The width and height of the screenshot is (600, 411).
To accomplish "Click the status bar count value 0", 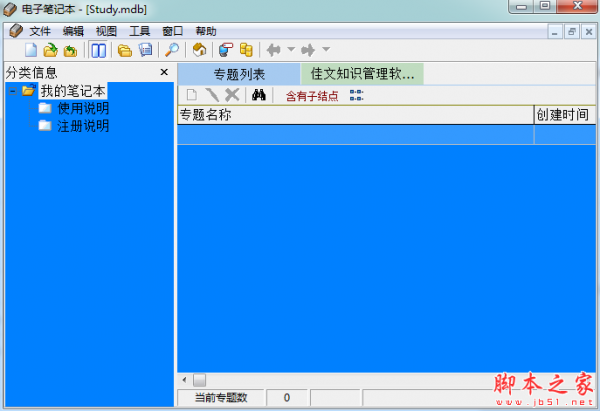I will tap(287, 398).
